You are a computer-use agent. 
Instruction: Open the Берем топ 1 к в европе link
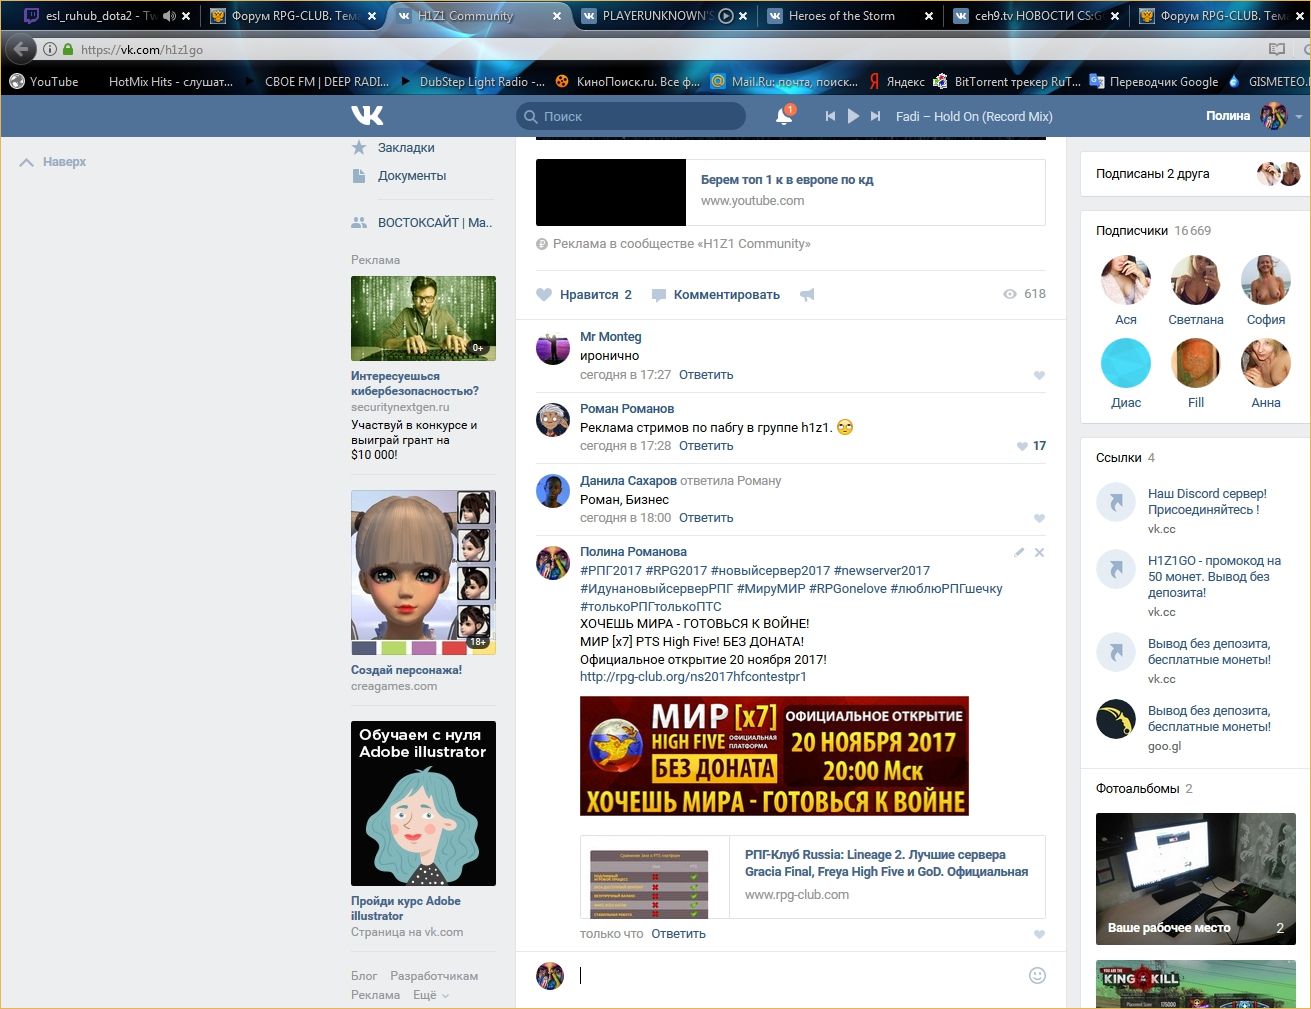click(x=787, y=180)
